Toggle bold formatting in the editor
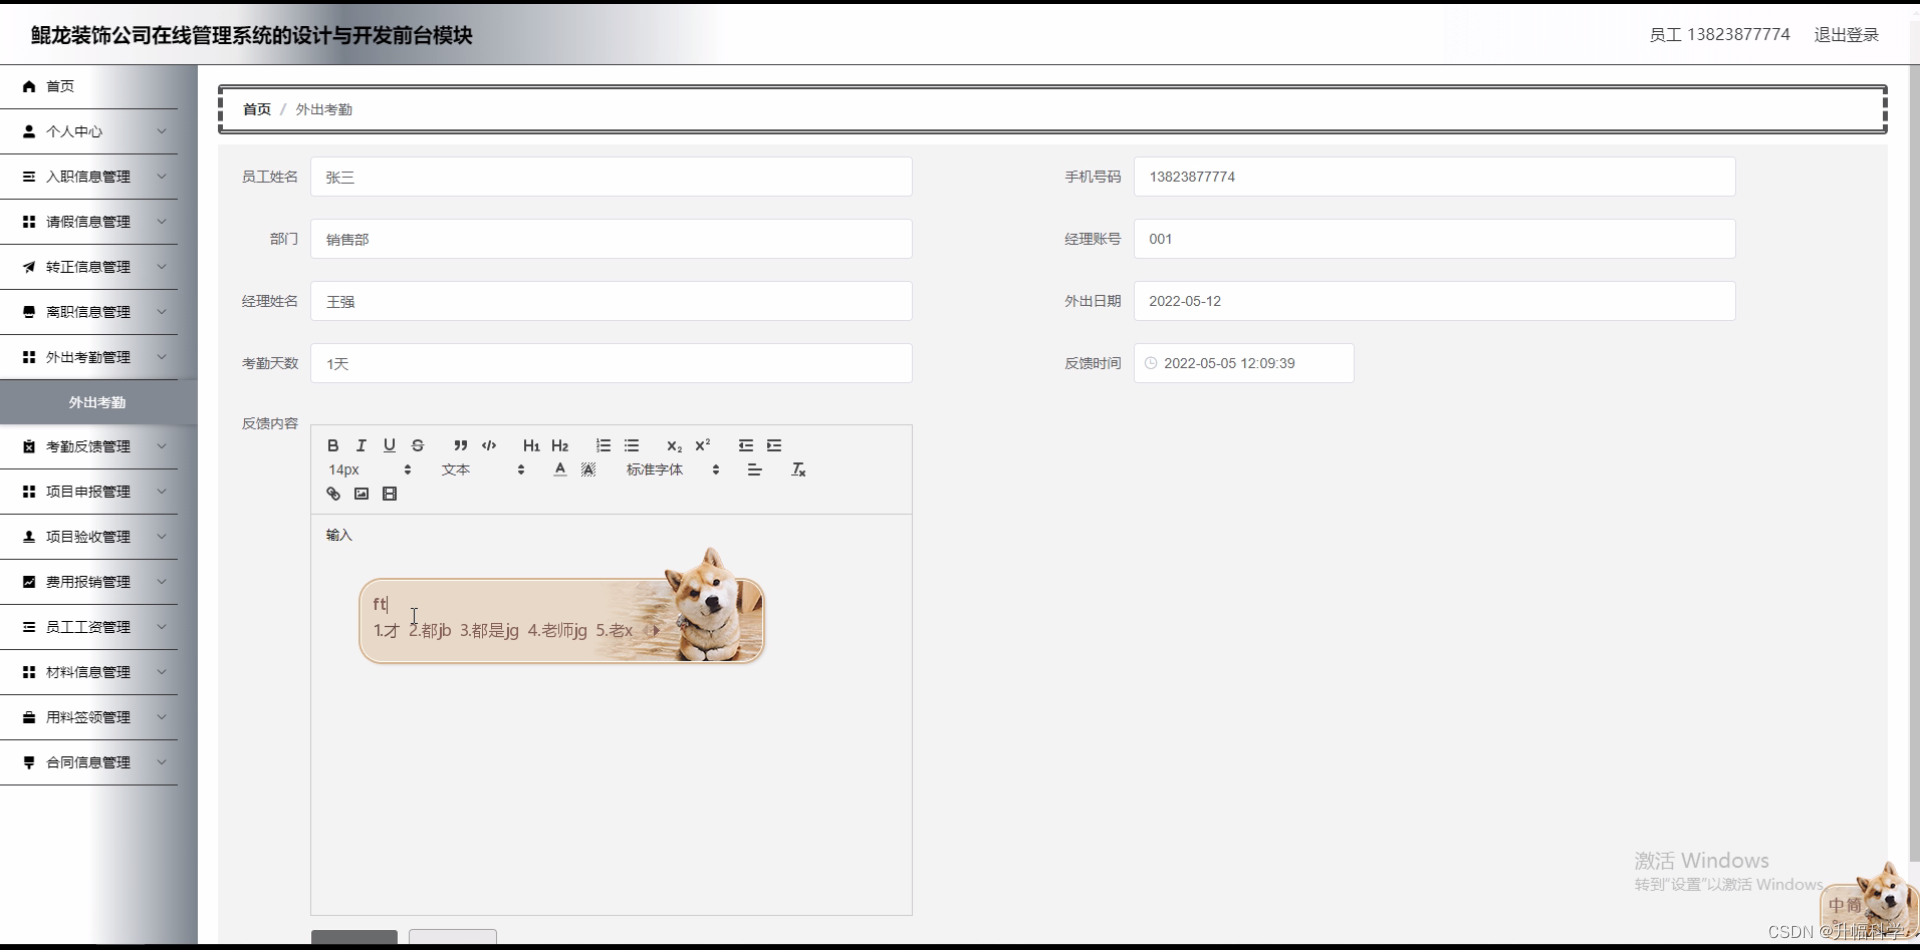The image size is (1920, 950). (x=333, y=445)
